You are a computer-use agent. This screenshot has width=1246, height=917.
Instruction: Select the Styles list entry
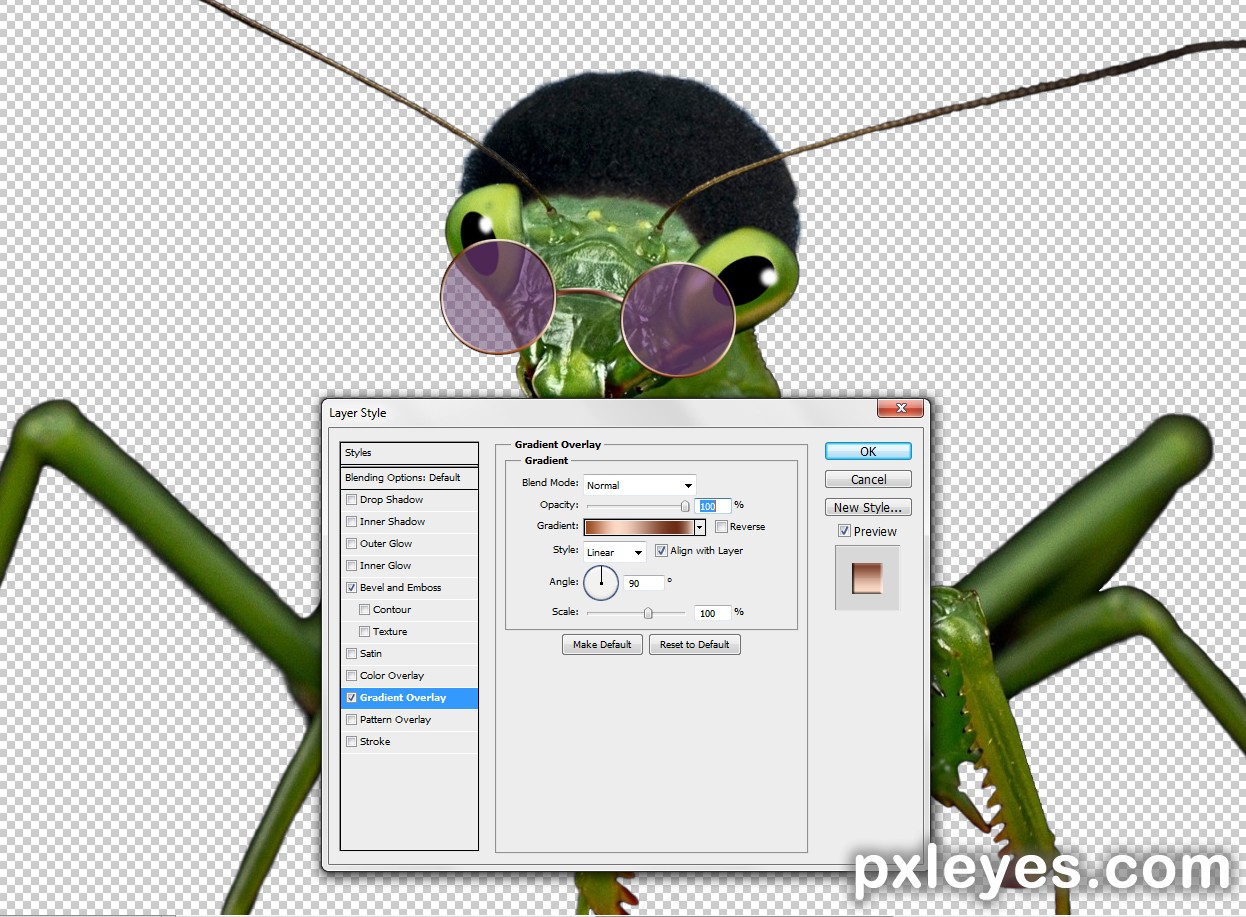409,453
